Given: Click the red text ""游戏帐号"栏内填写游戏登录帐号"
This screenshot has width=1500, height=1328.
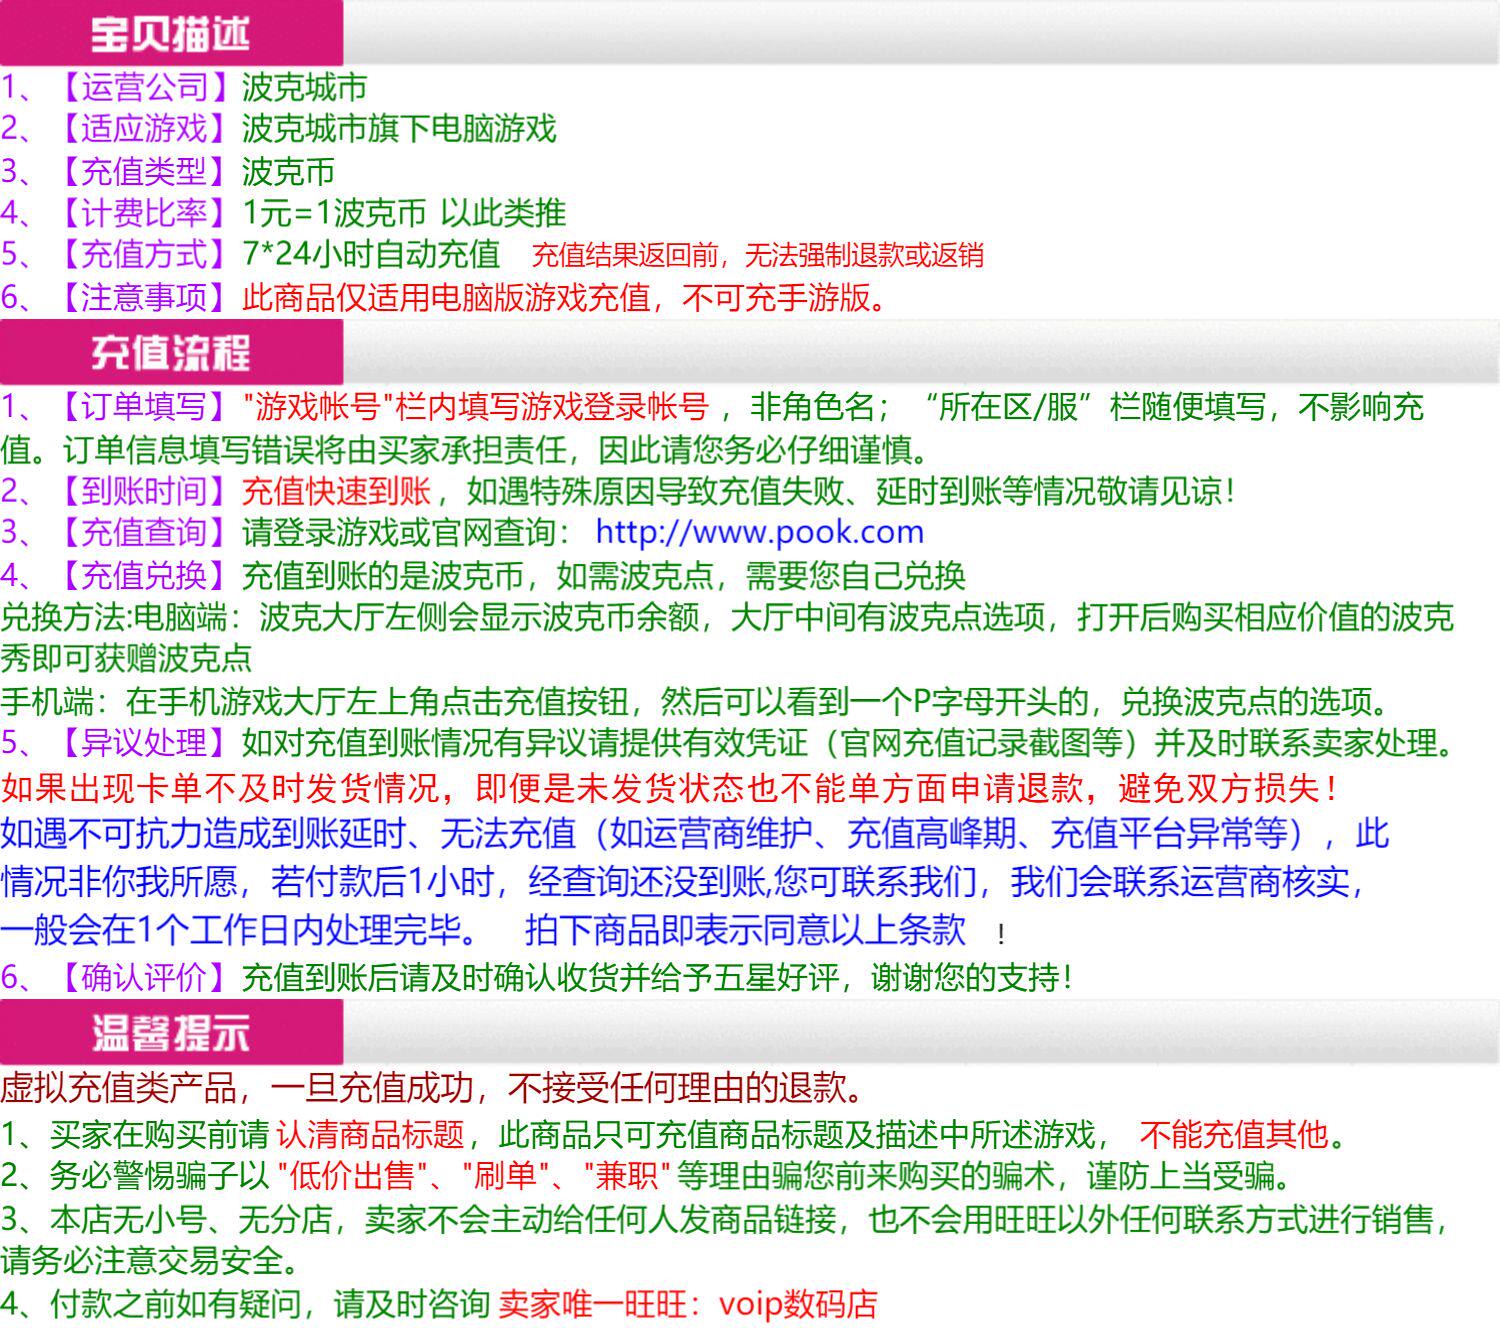Looking at the screenshot, I should [x=476, y=407].
